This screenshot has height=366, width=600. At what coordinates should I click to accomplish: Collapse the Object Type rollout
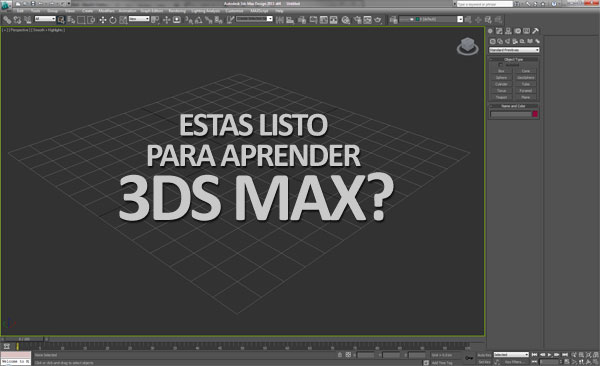click(x=514, y=59)
